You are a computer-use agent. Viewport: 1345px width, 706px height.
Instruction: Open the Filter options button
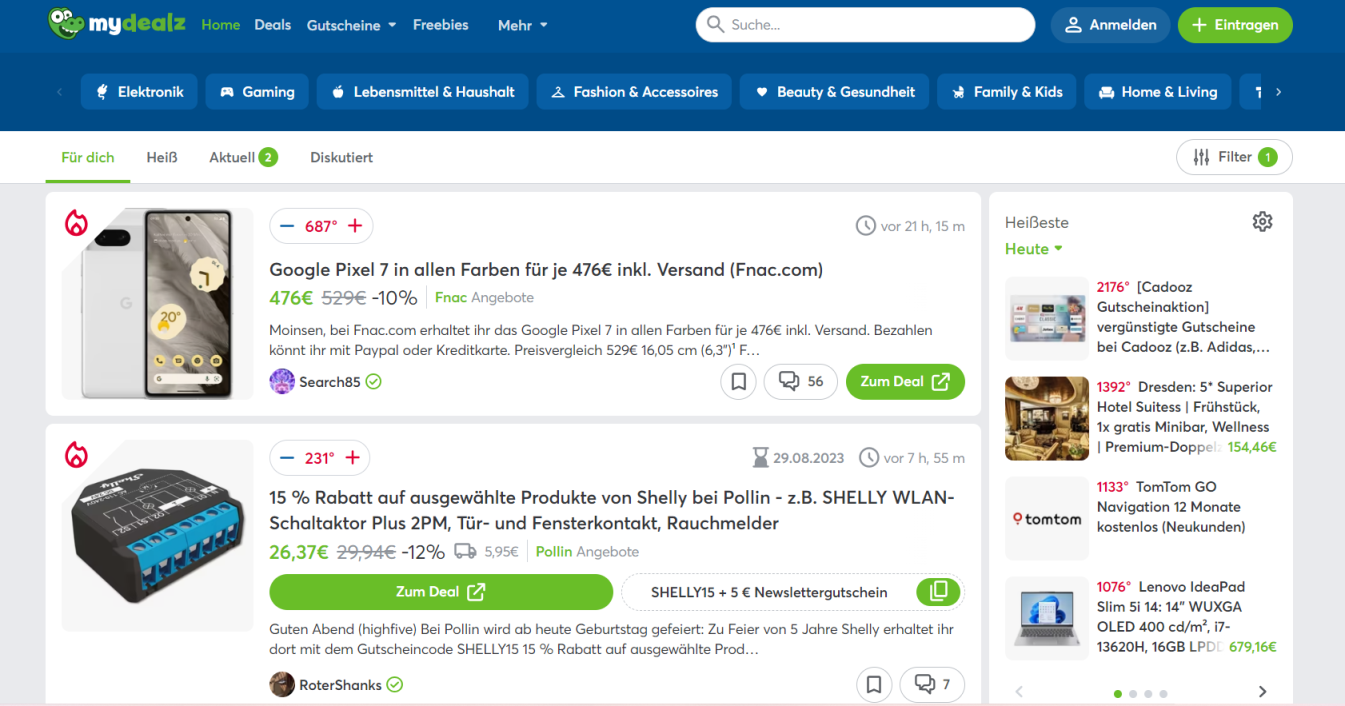1234,157
